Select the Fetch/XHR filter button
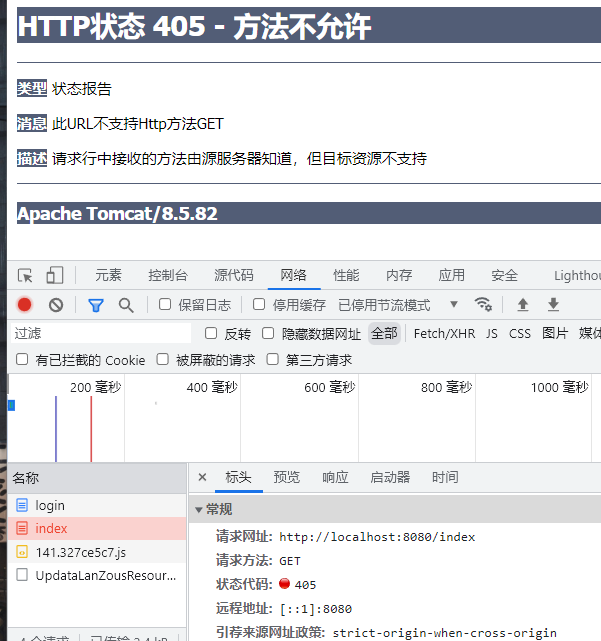The height and width of the screenshot is (641, 601). 444,333
